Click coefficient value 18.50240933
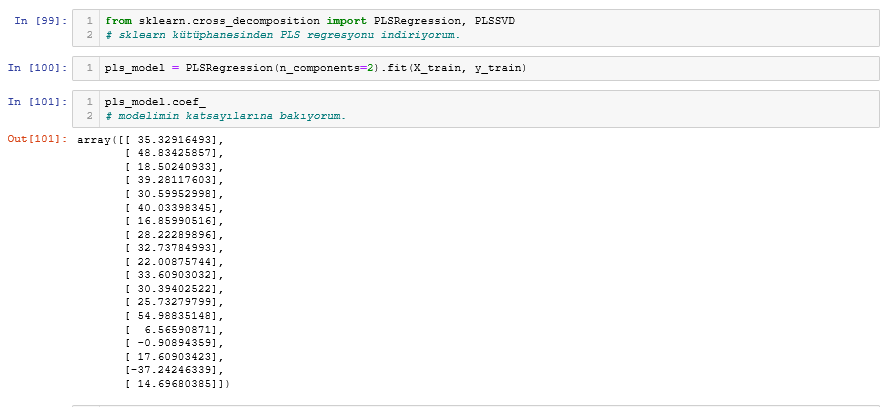This screenshot has height=407, width=887. tap(176, 166)
